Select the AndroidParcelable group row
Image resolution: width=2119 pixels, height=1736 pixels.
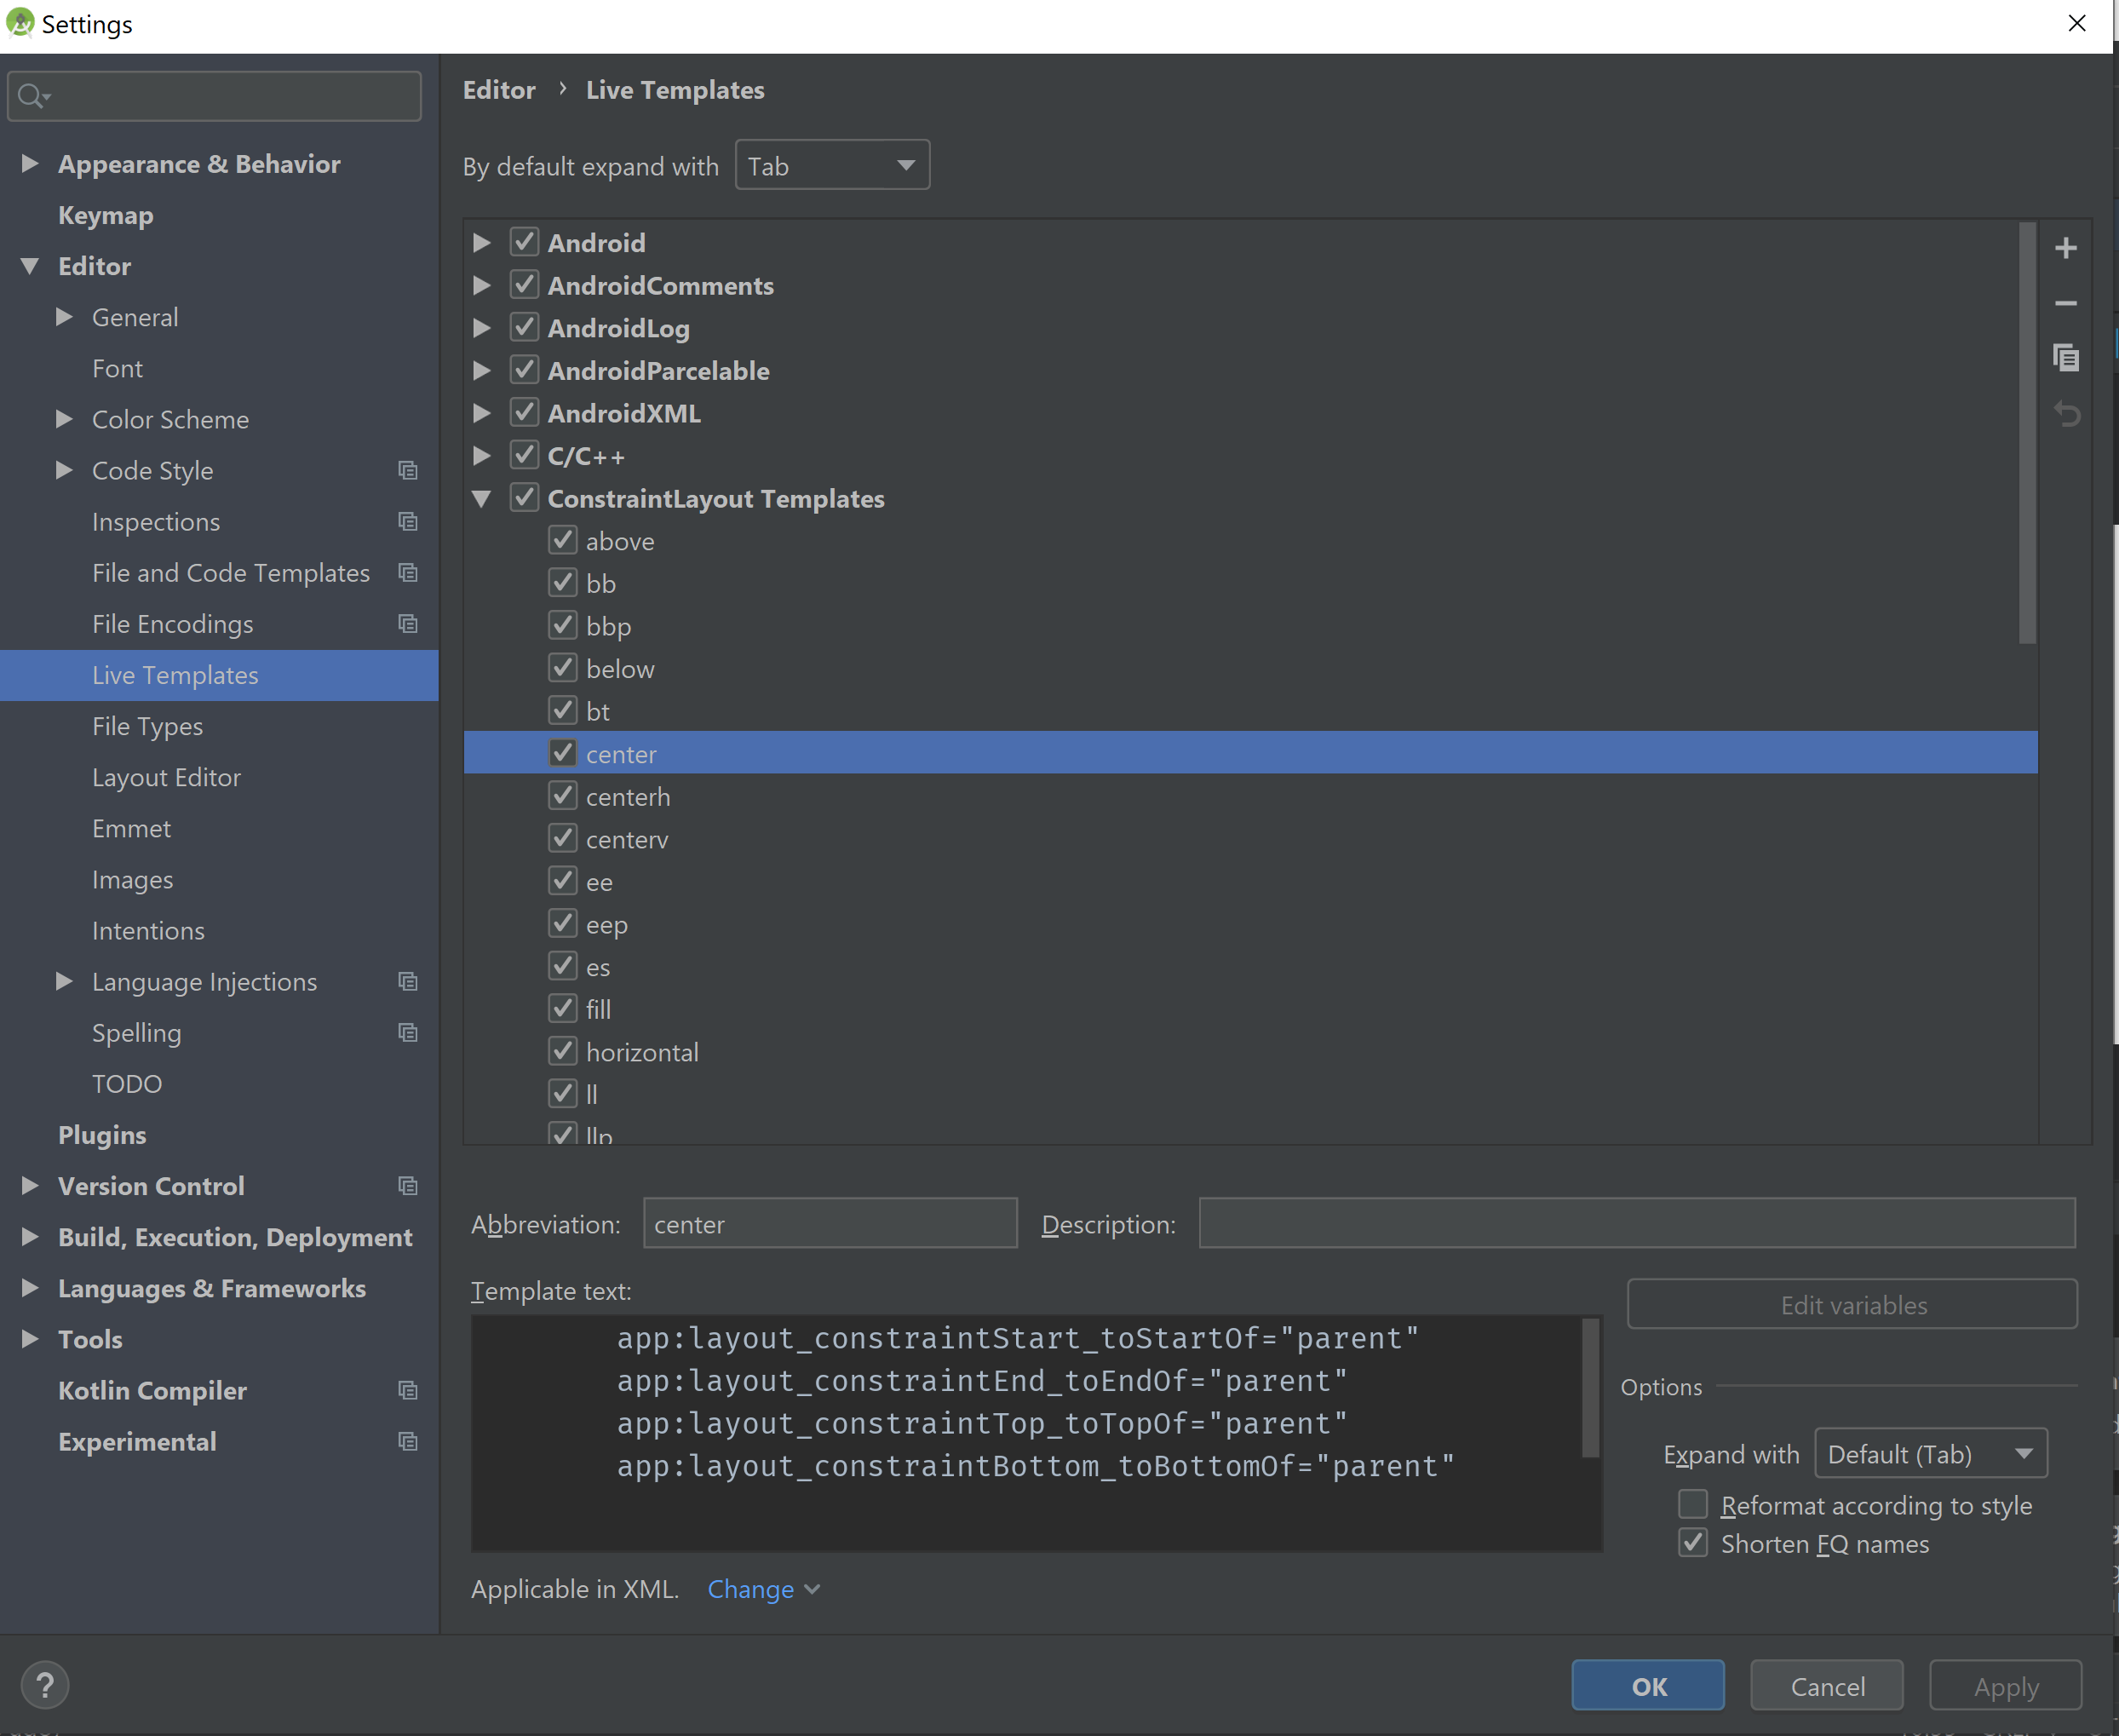1250,370
